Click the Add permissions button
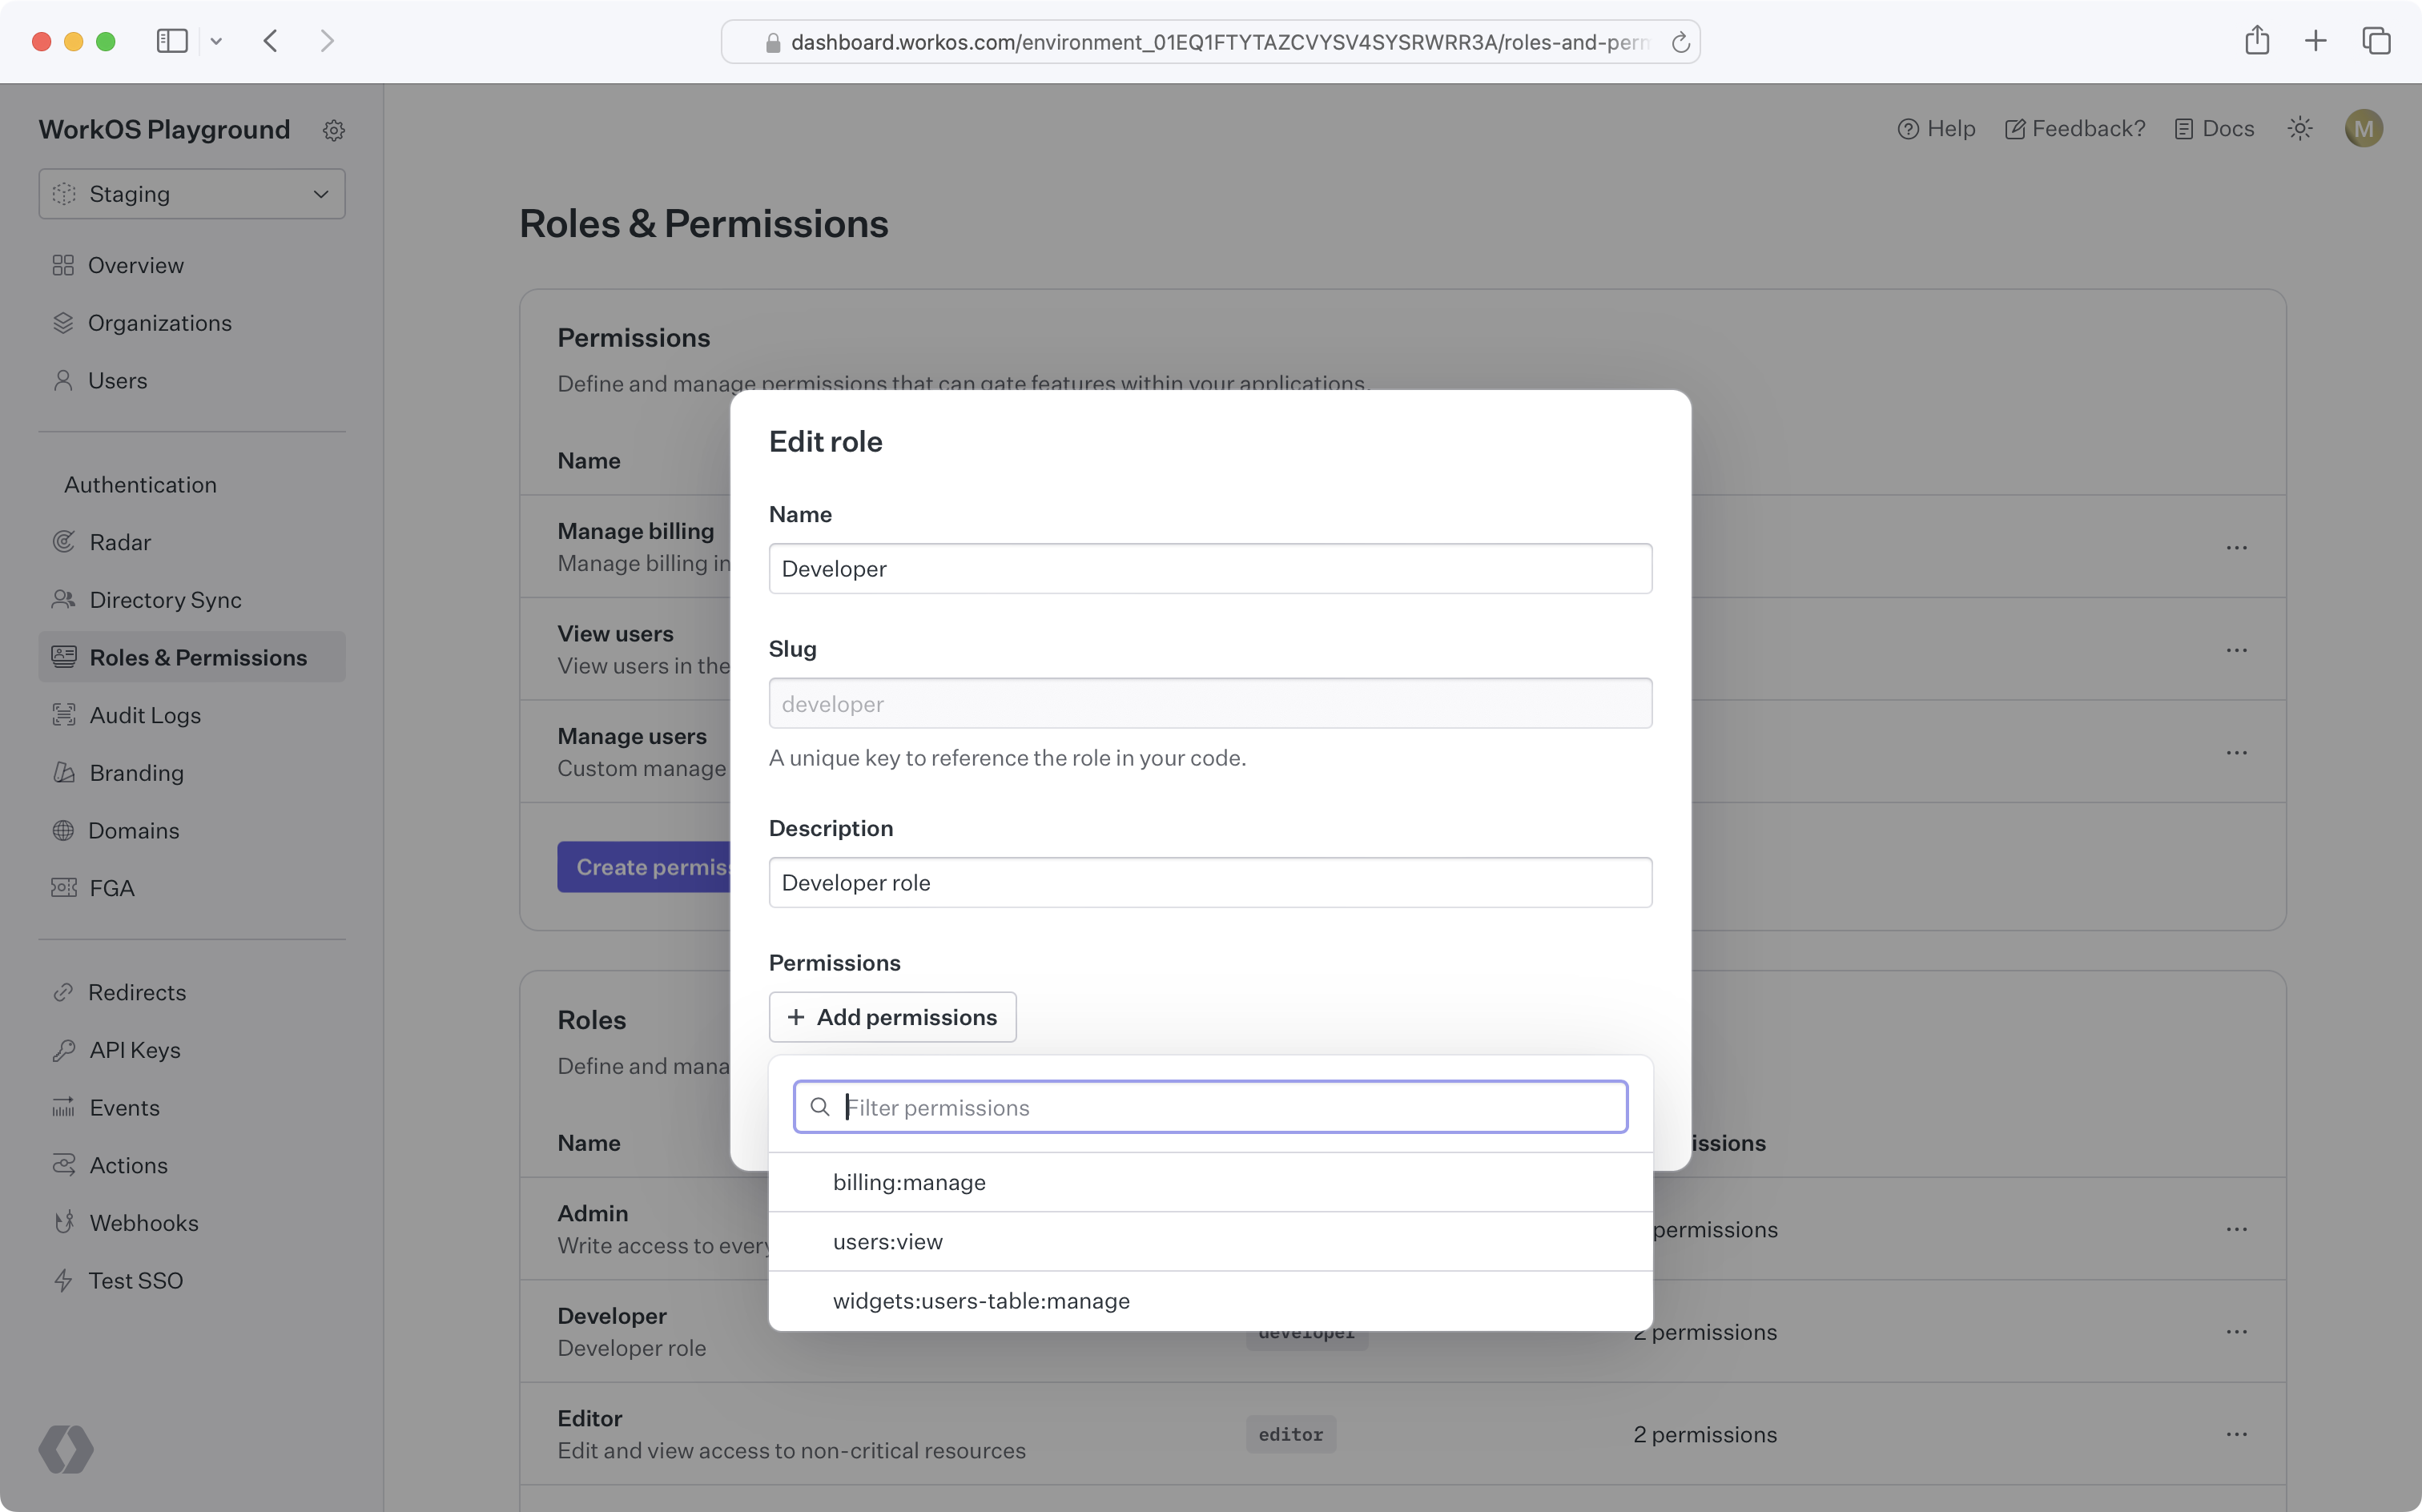 [x=892, y=1017]
